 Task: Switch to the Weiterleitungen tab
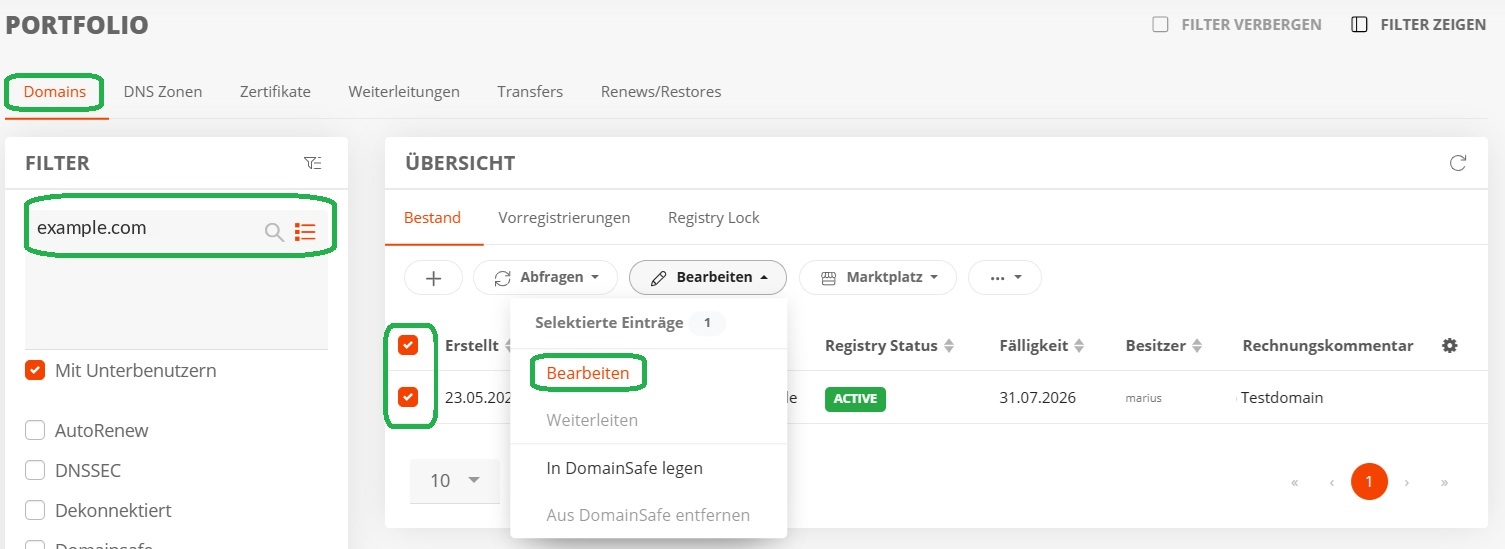pyautogui.click(x=404, y=92)
